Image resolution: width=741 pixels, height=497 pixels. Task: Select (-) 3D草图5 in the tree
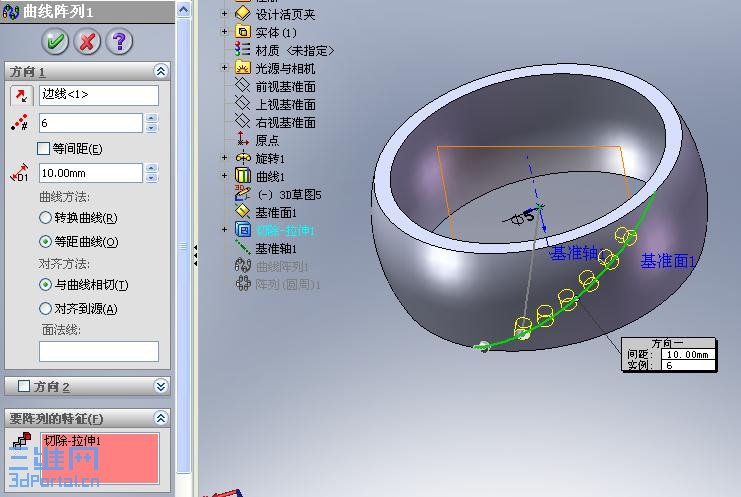(x=289, y=195)
